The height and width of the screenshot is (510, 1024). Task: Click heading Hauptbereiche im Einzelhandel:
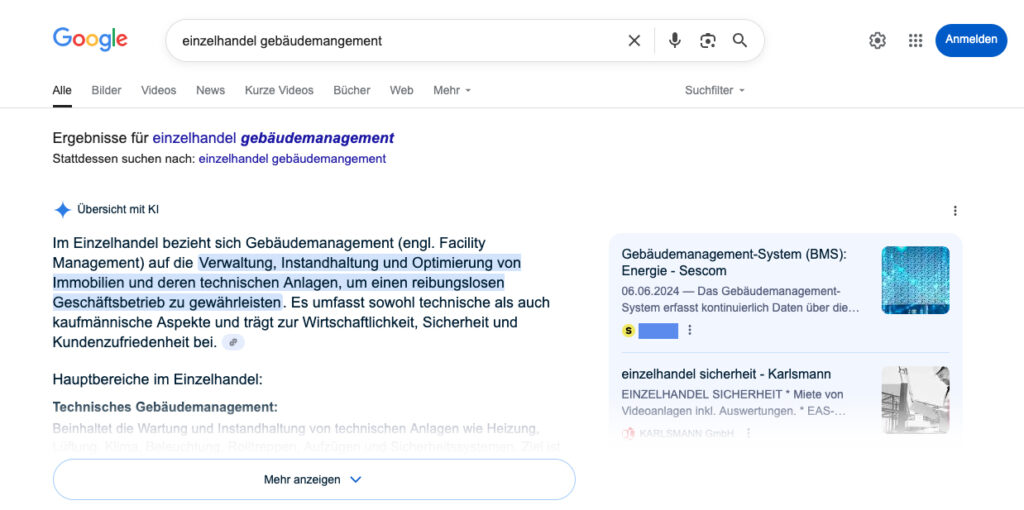157,379
